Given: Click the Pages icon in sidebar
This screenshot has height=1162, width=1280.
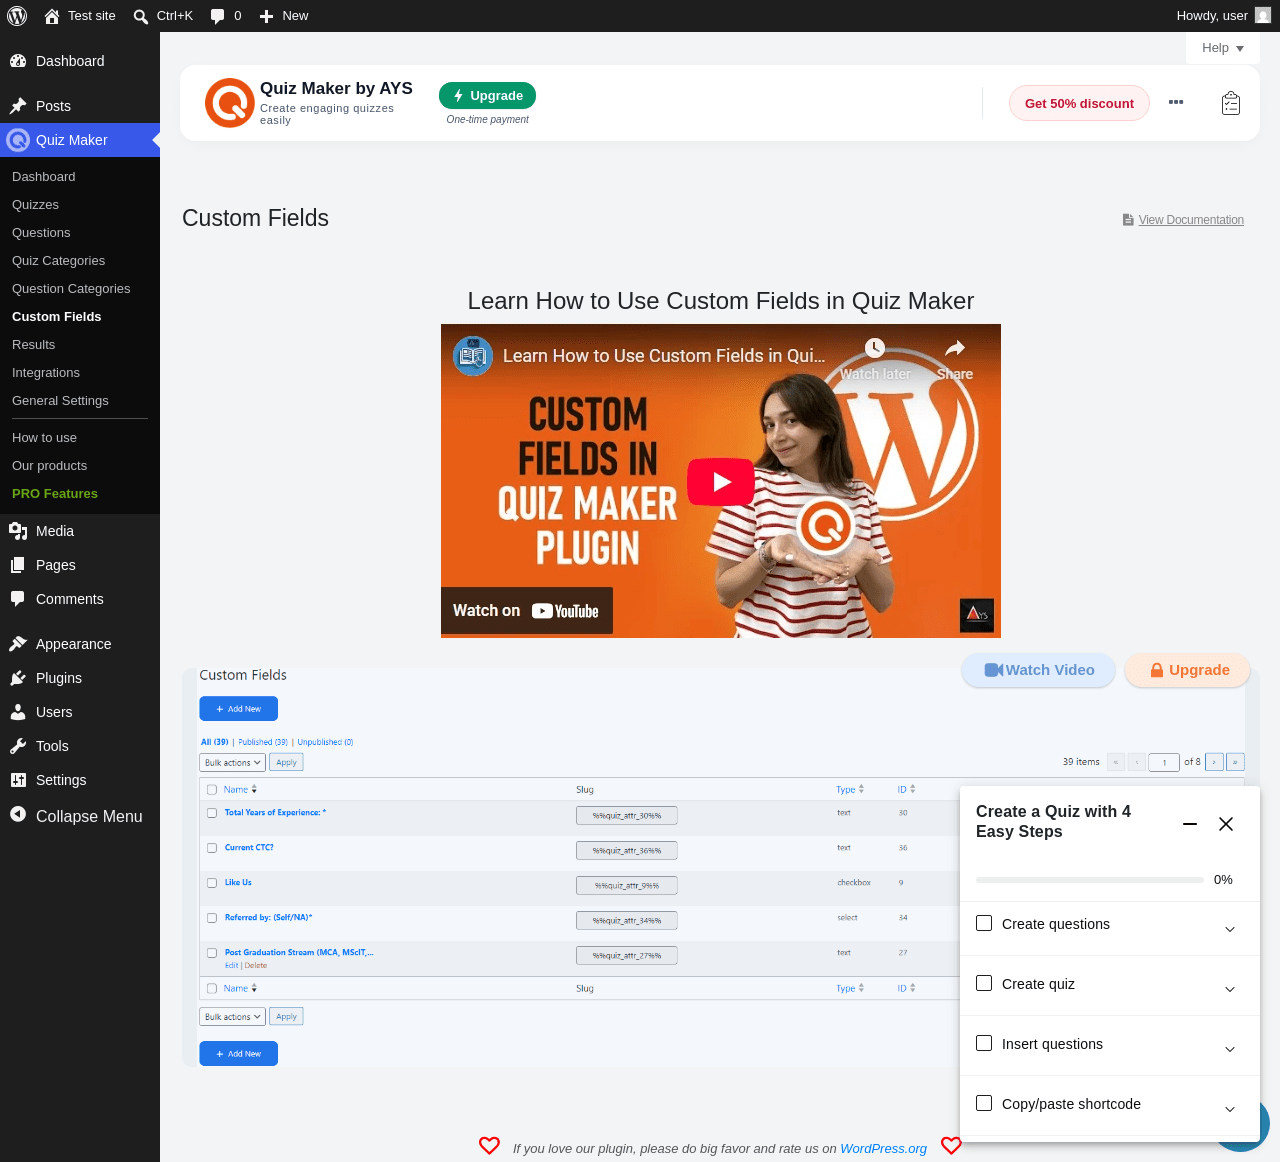Looking at the screenshot, I should coord(18,565).
